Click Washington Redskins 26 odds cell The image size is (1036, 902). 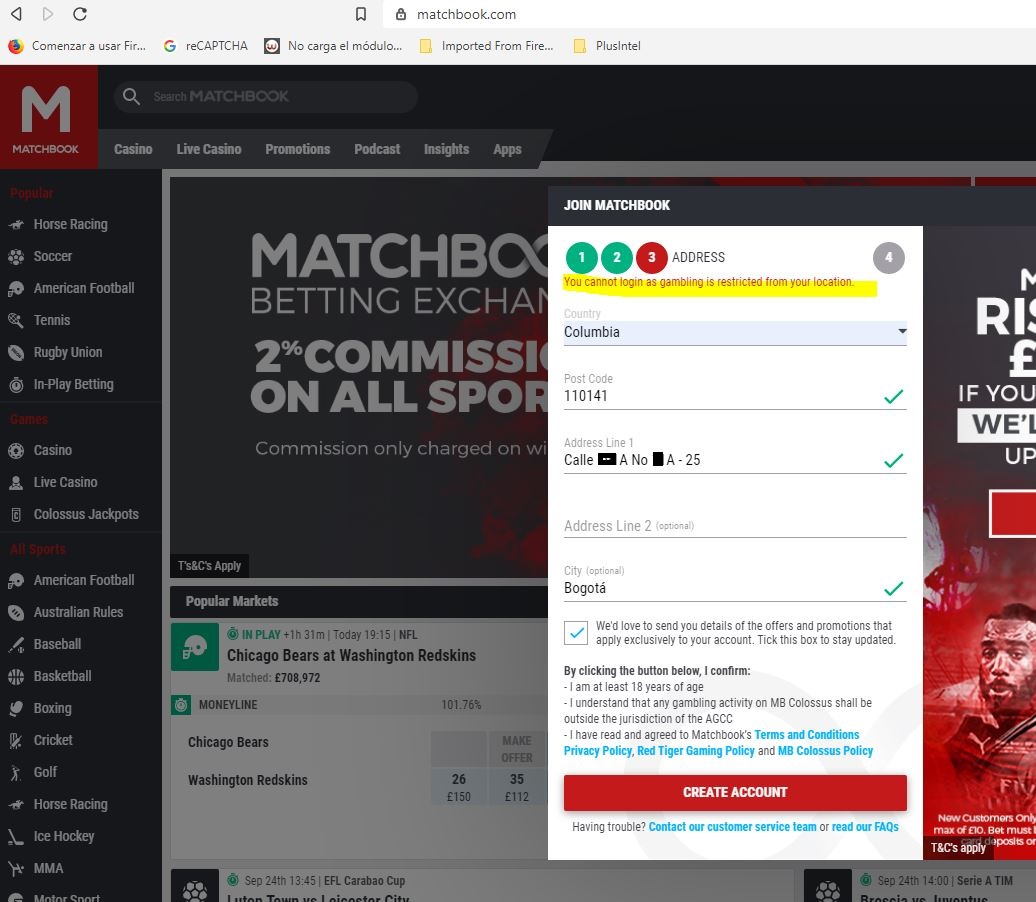tap(459, 787)
